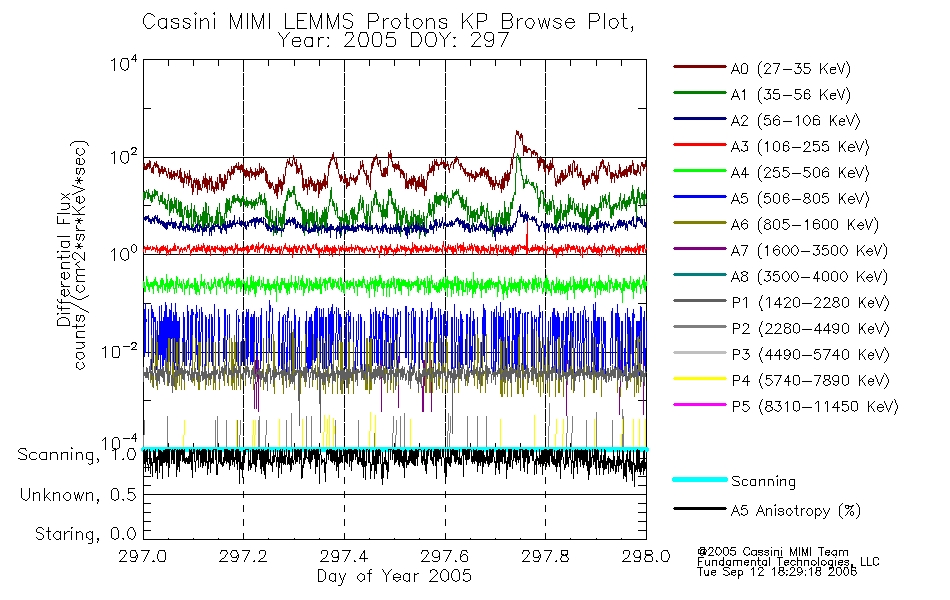Click the 298.0 x-axis tick label

coord(646,556)
